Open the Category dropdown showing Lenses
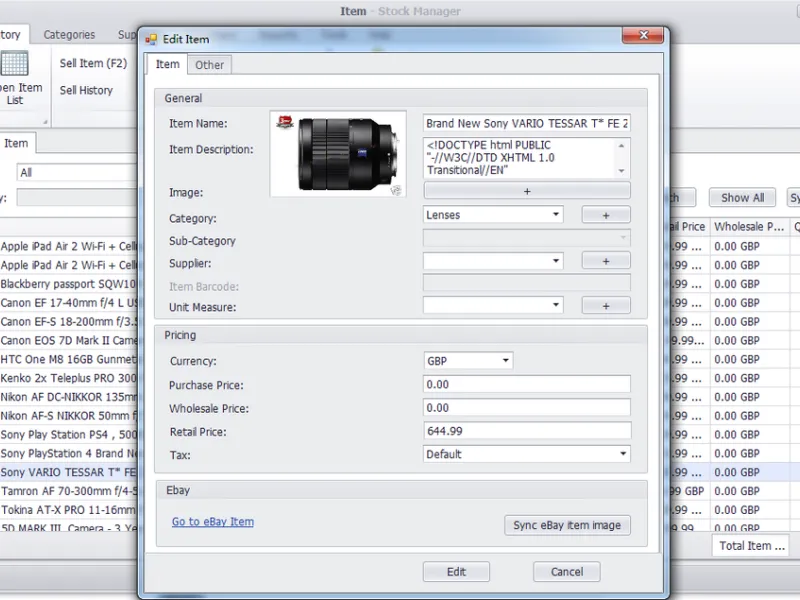This screenshot has width=800, height=600. pyautogui.click(x=493, y=215)
